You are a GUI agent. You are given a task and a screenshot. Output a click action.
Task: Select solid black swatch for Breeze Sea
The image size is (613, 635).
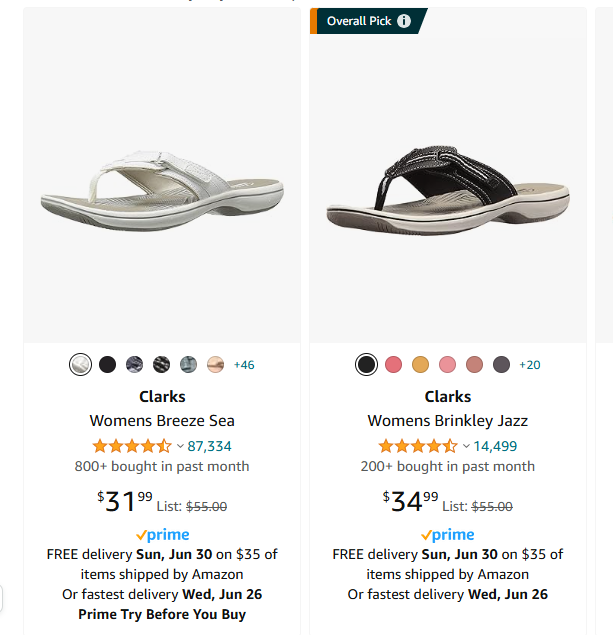pyautogui.click(x=107, y=364)
